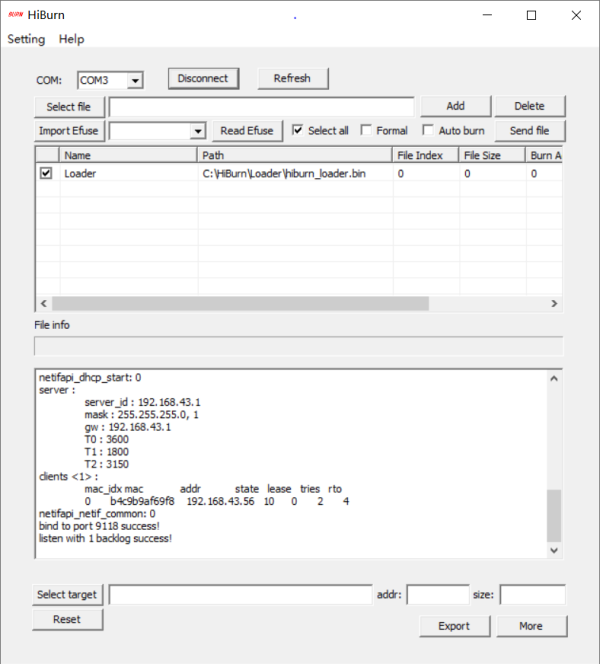
Task: Click the File info field
Action: tap(299, 346)
